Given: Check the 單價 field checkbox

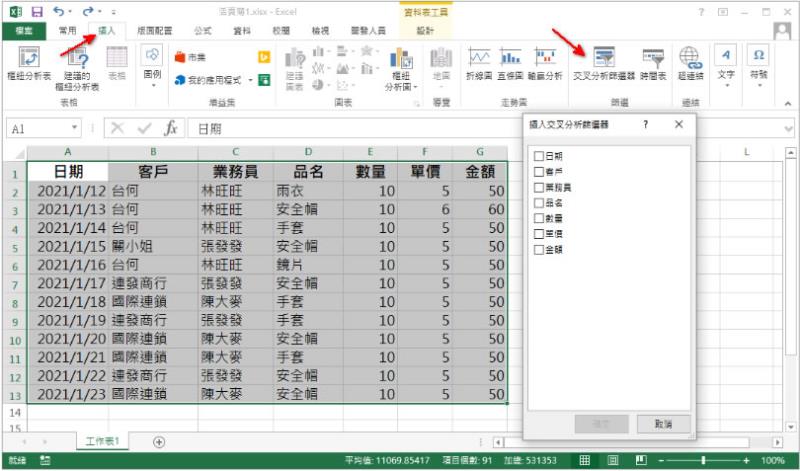Looking at the screenshot, I should click(539, 234).
